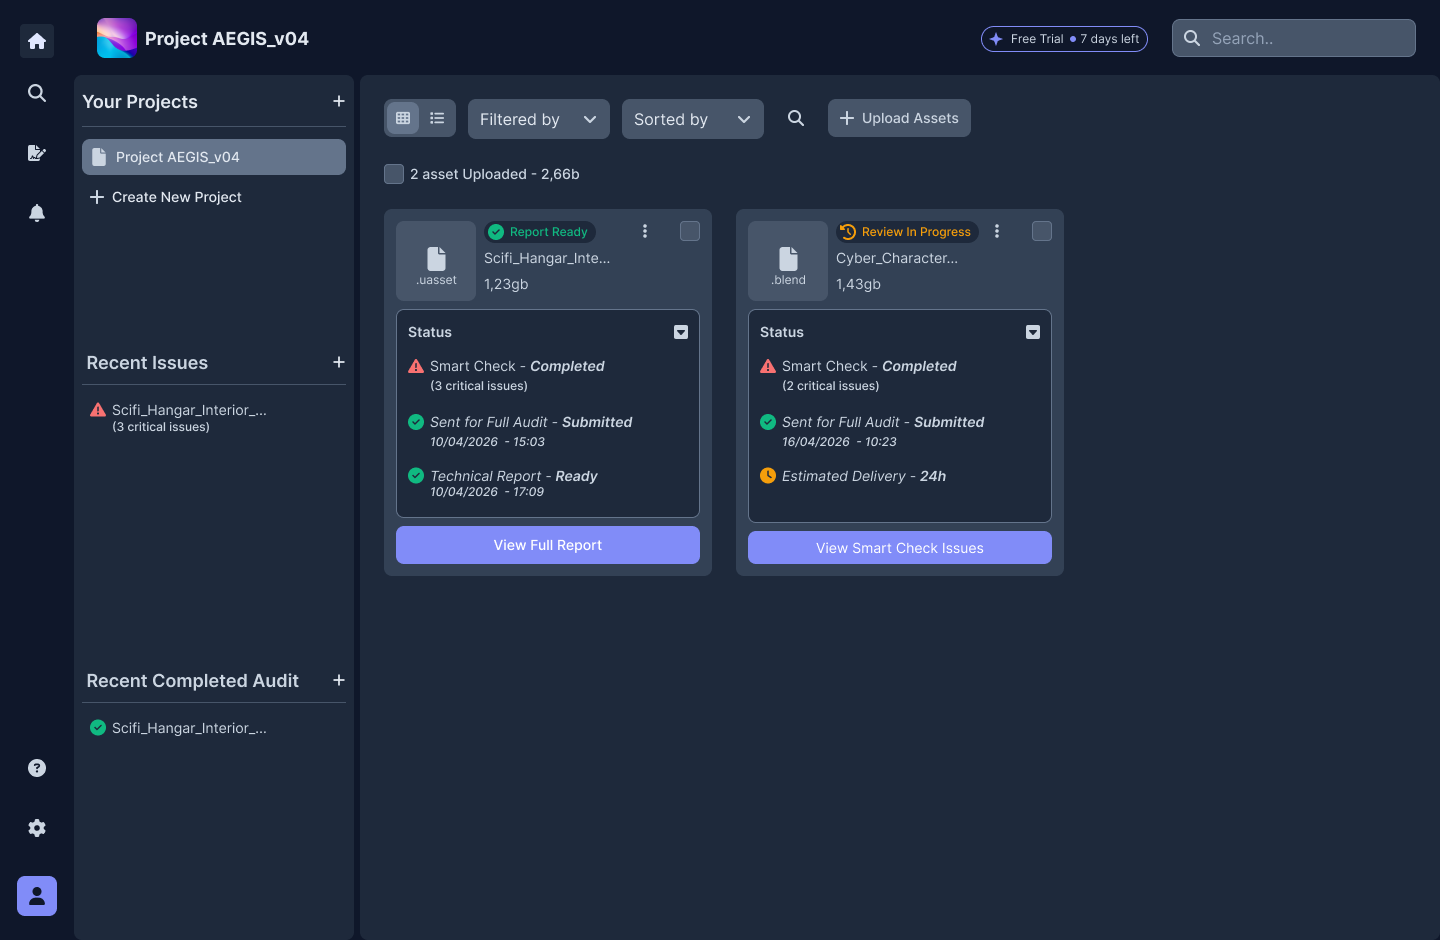Click the Upload Assets button
The height and width of the screenshot is (940, 1440).
click(899, 118)
